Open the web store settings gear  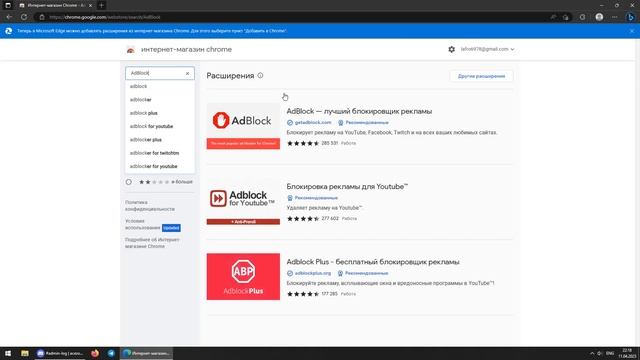coord(451,49)
